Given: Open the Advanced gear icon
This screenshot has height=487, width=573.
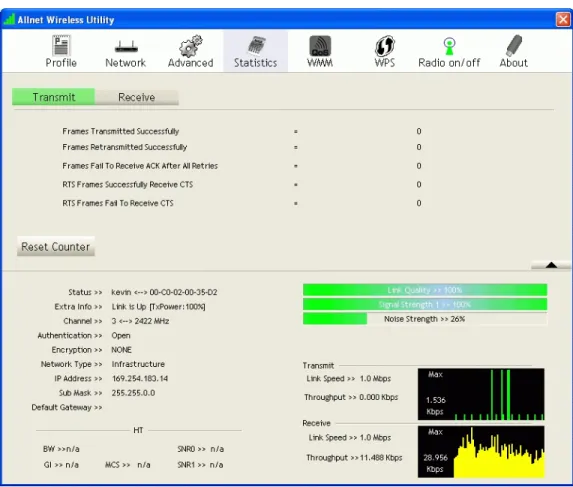Looking at the screenshot, I should [x=190, y=46].
